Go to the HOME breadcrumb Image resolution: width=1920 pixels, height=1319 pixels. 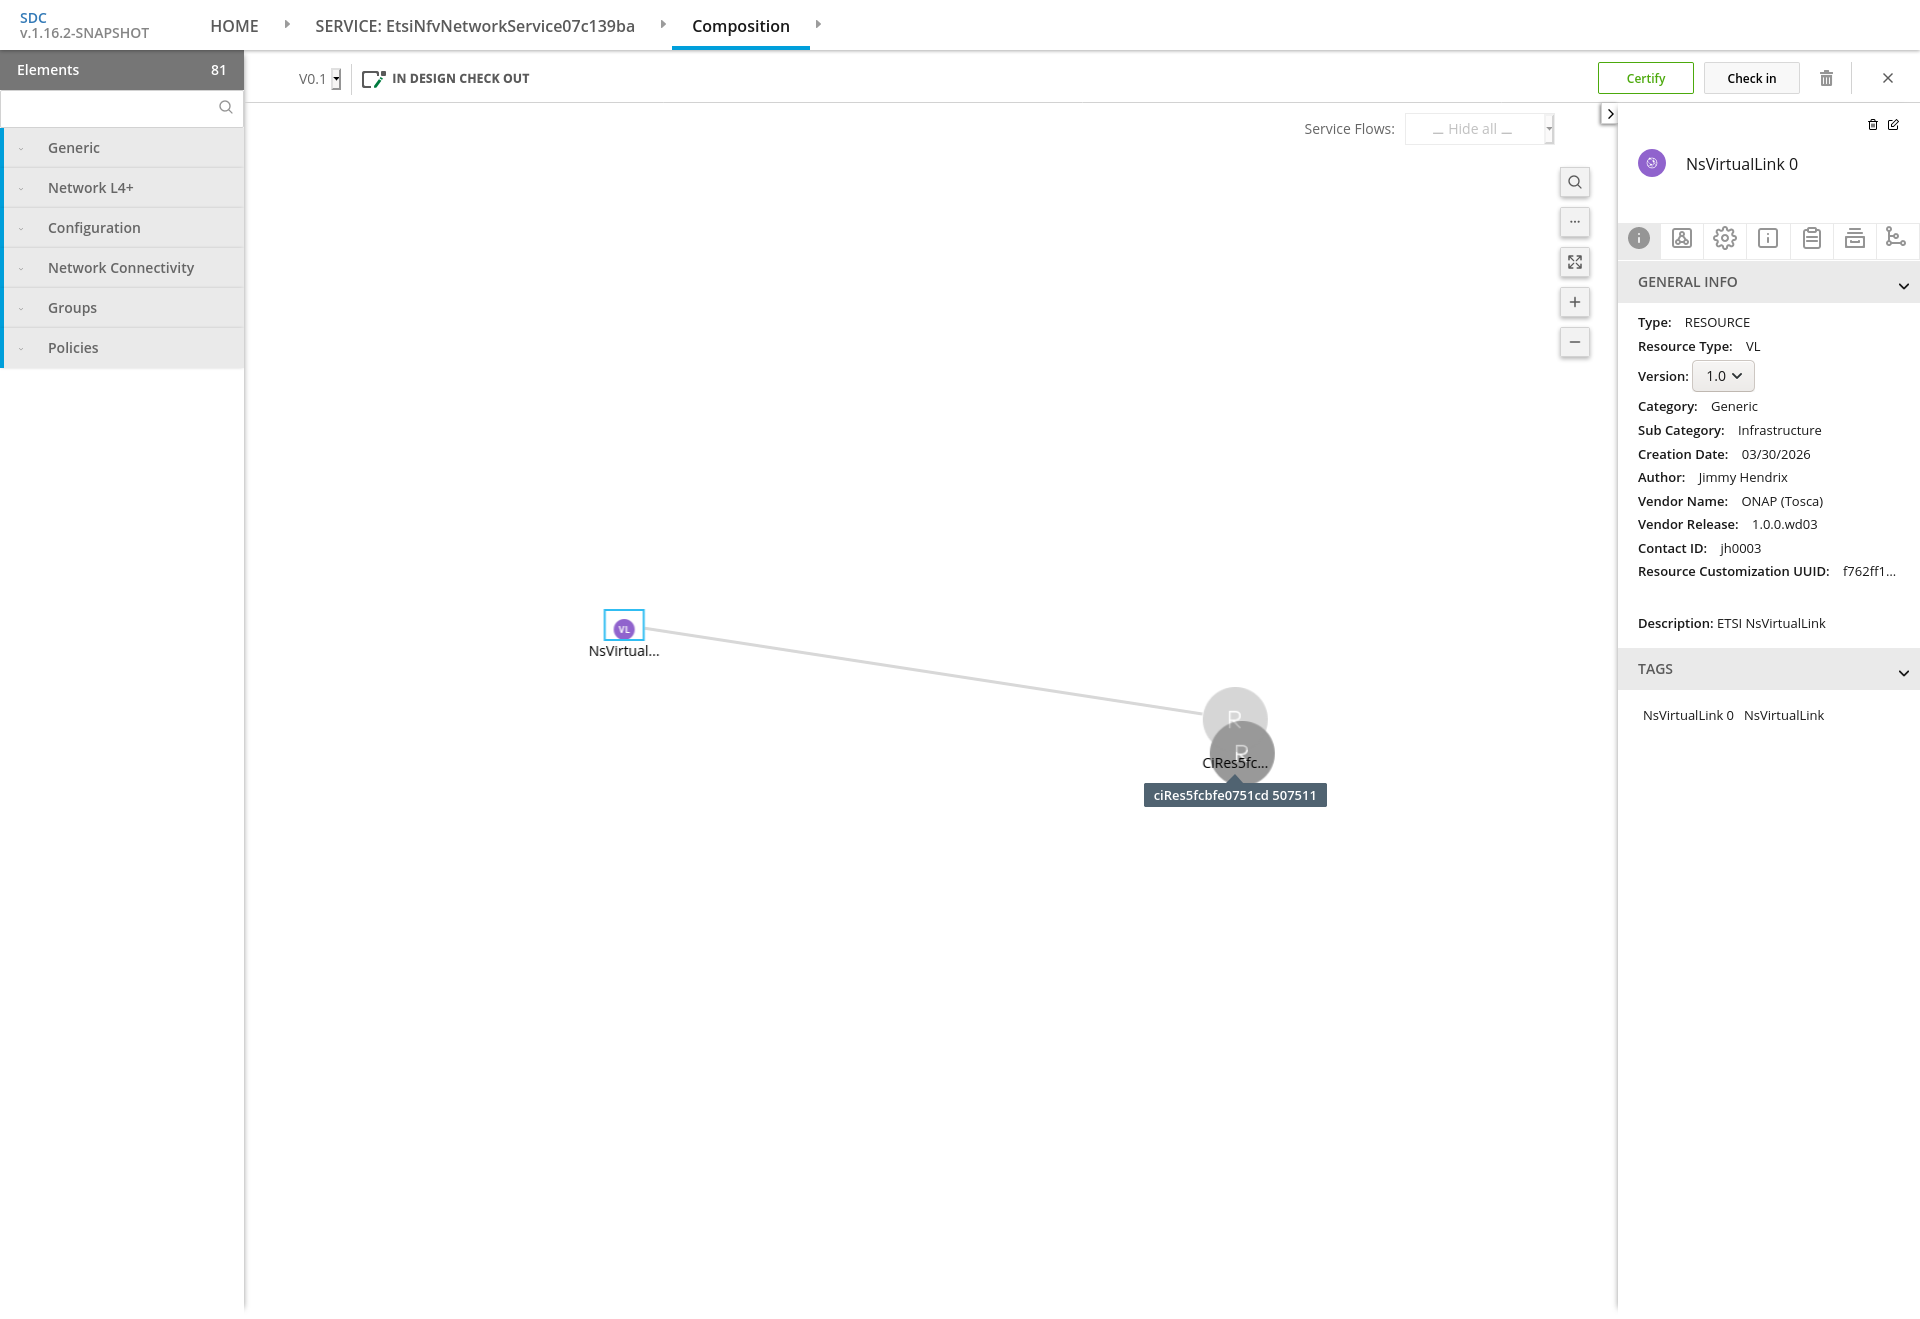point(234,26)
